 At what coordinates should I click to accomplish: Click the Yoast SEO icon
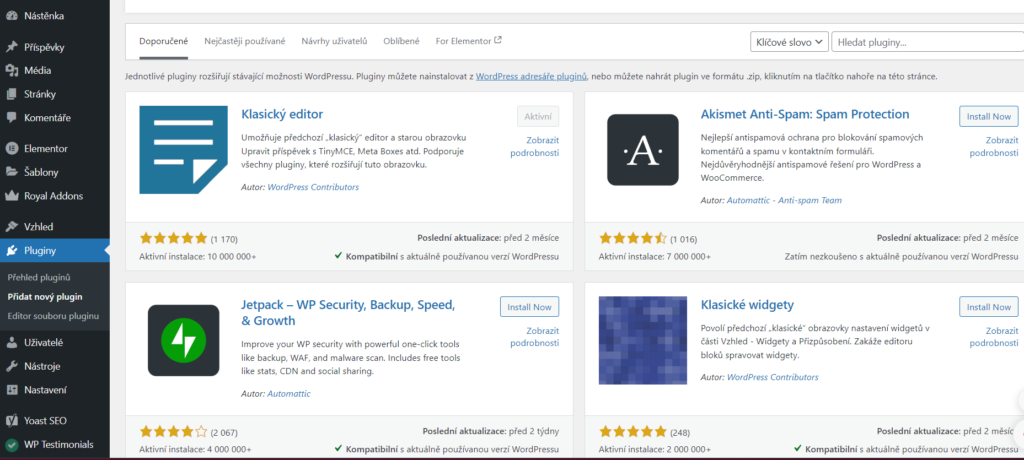[x=11, y=421]
